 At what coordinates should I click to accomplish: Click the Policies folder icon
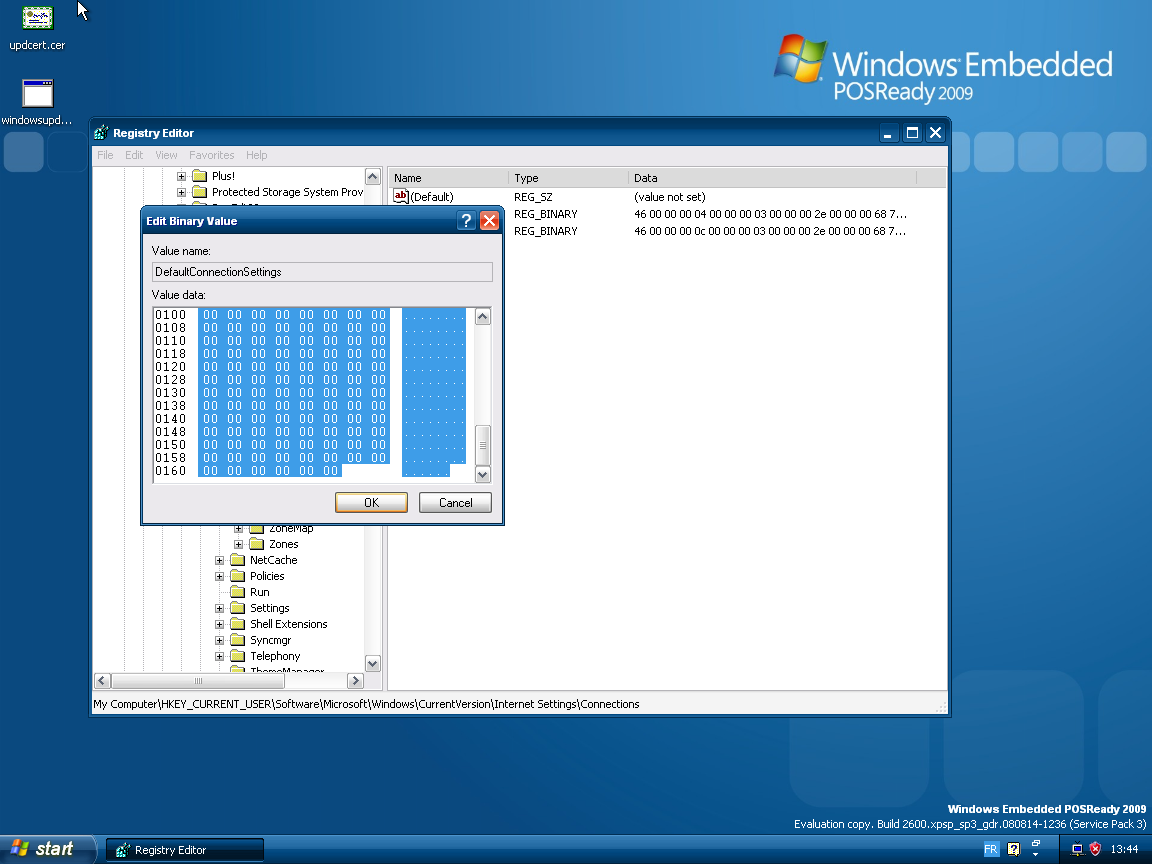[x=237, y=577]
